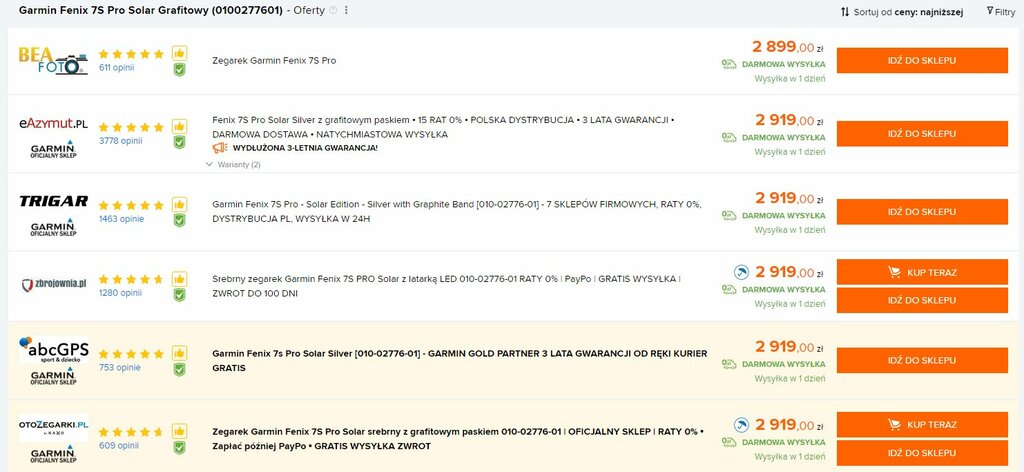Open 611 opinii reviews for BEA FOTO
The image size is (1024, 472).
pos(117,68)
